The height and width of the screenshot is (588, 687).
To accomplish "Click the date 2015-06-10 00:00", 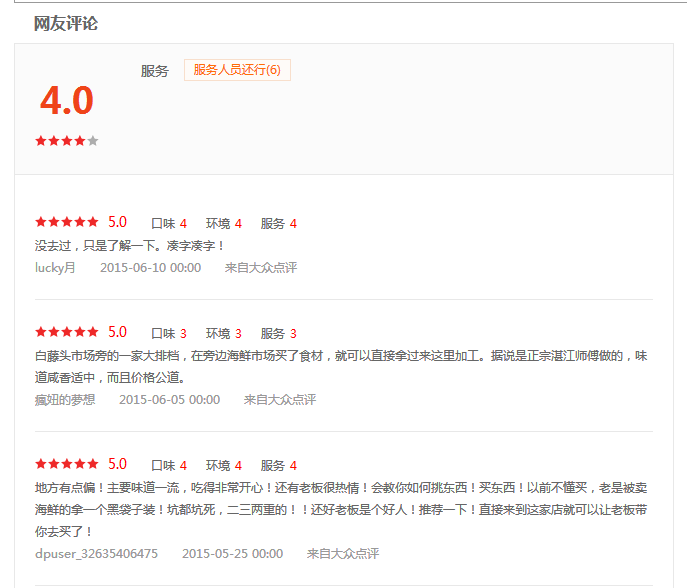I will coord(150,268).
